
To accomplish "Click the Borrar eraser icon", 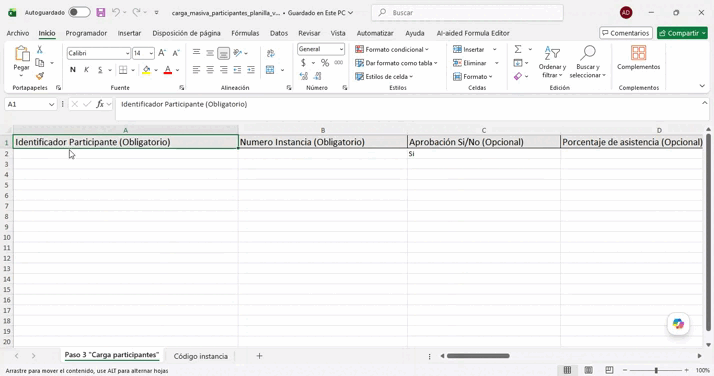I will (518, 76).
